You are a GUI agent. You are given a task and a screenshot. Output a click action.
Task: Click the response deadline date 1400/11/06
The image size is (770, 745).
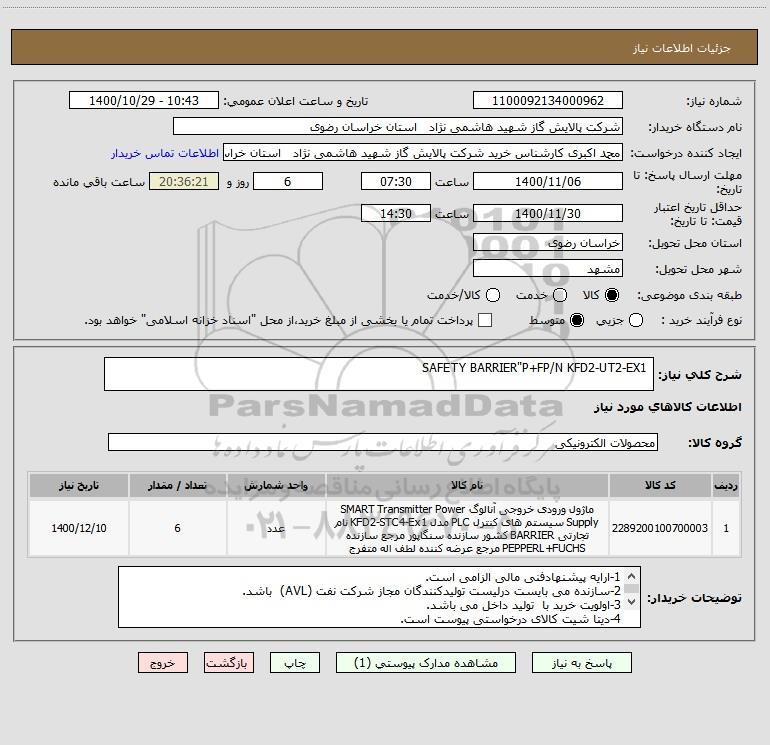pyautogui.click(x=548, y=181)
